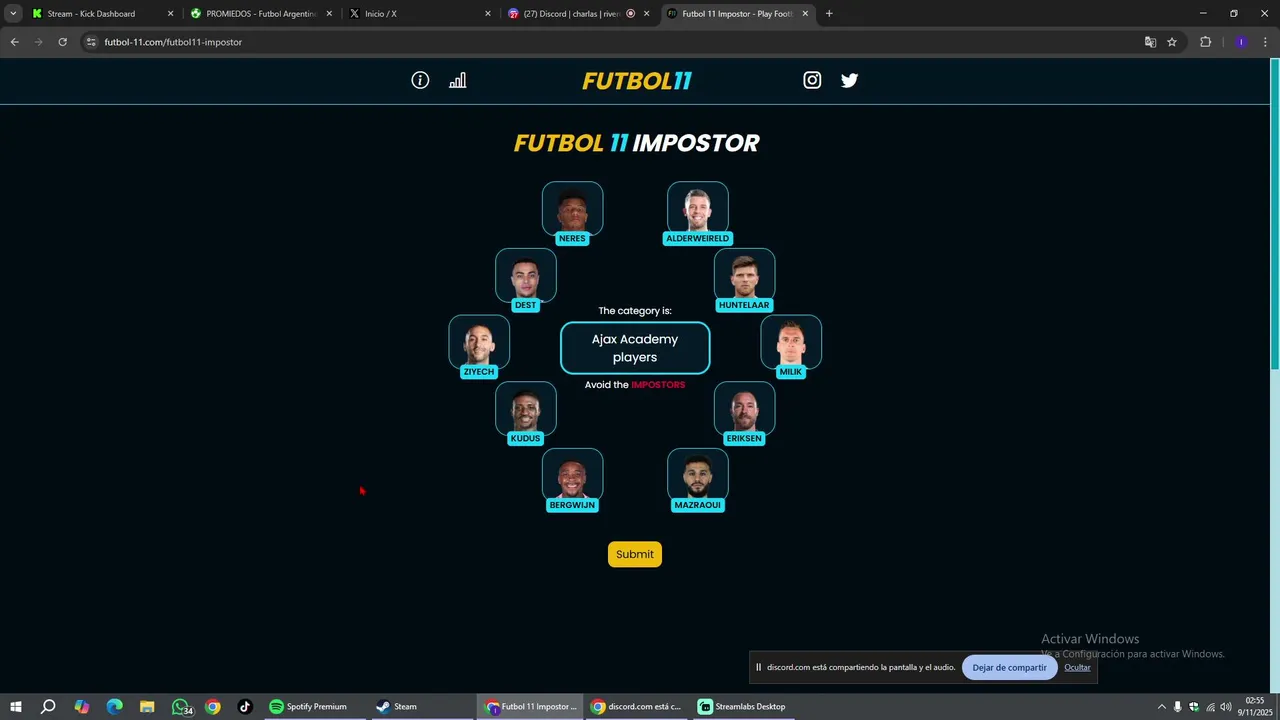Screen dimensions: 1280x720
Task: Click the microphone icon in system tray
Action: 1177,707
